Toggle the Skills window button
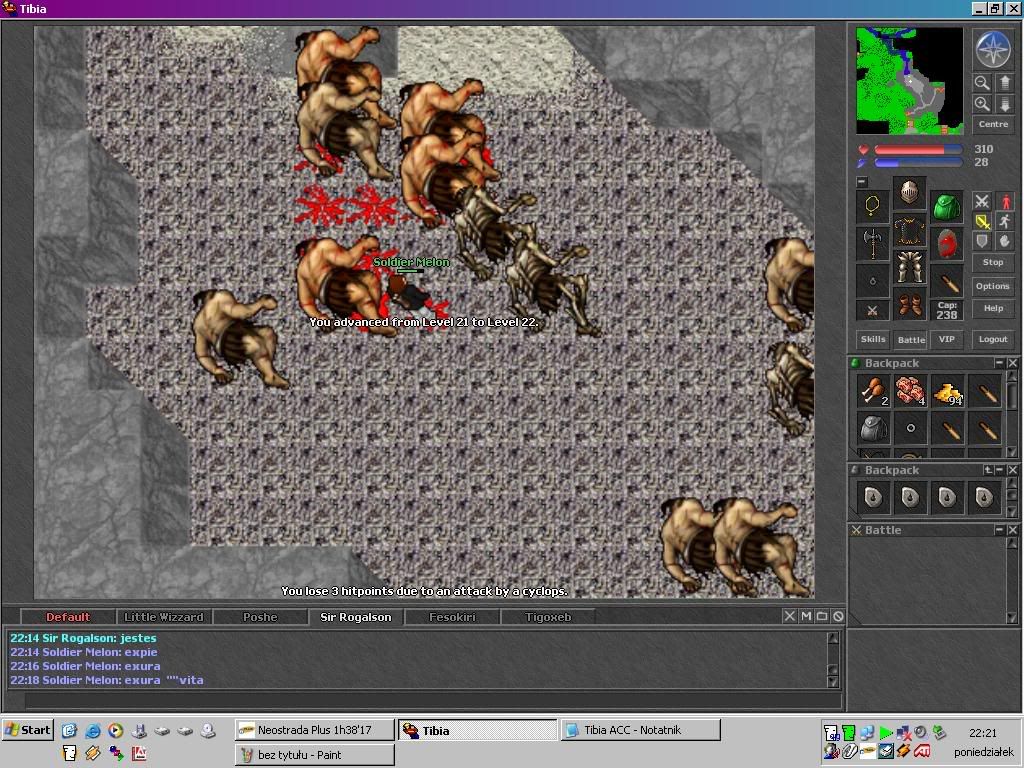Screen dimensions: 1024x768 point(872,339)
